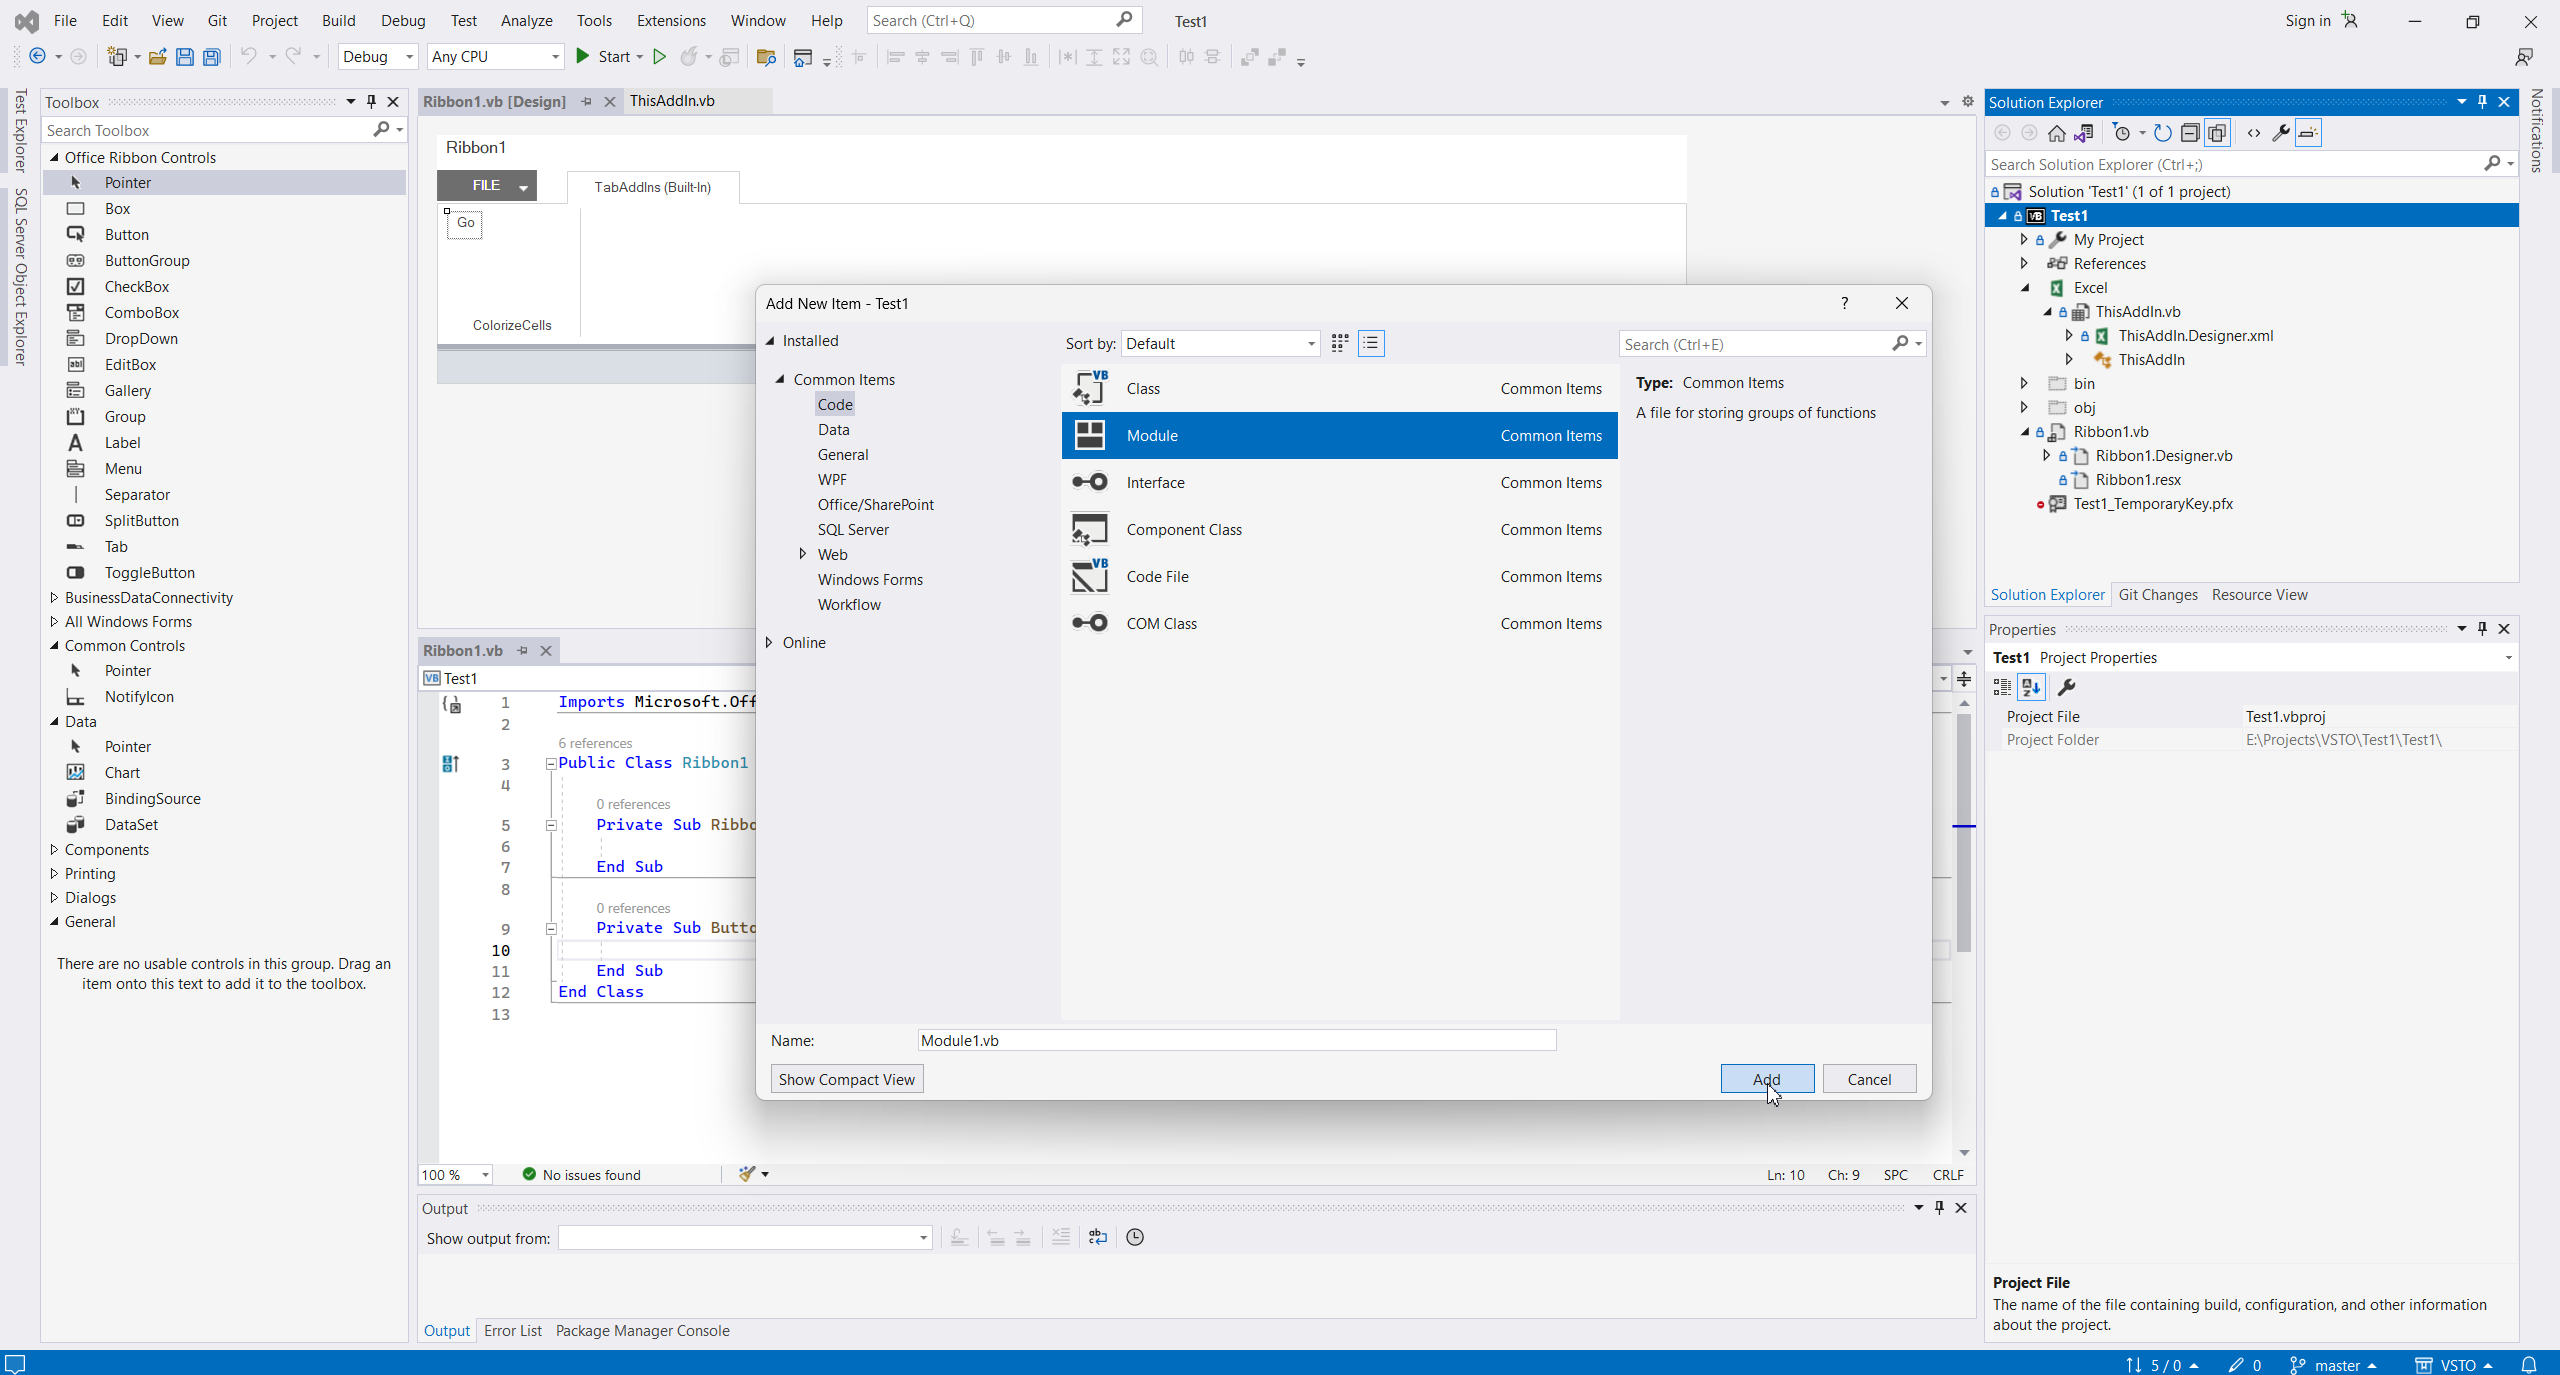Click the Cancel button in dialog
Screen dimensions: 2560x1375
(1868, 1079)
